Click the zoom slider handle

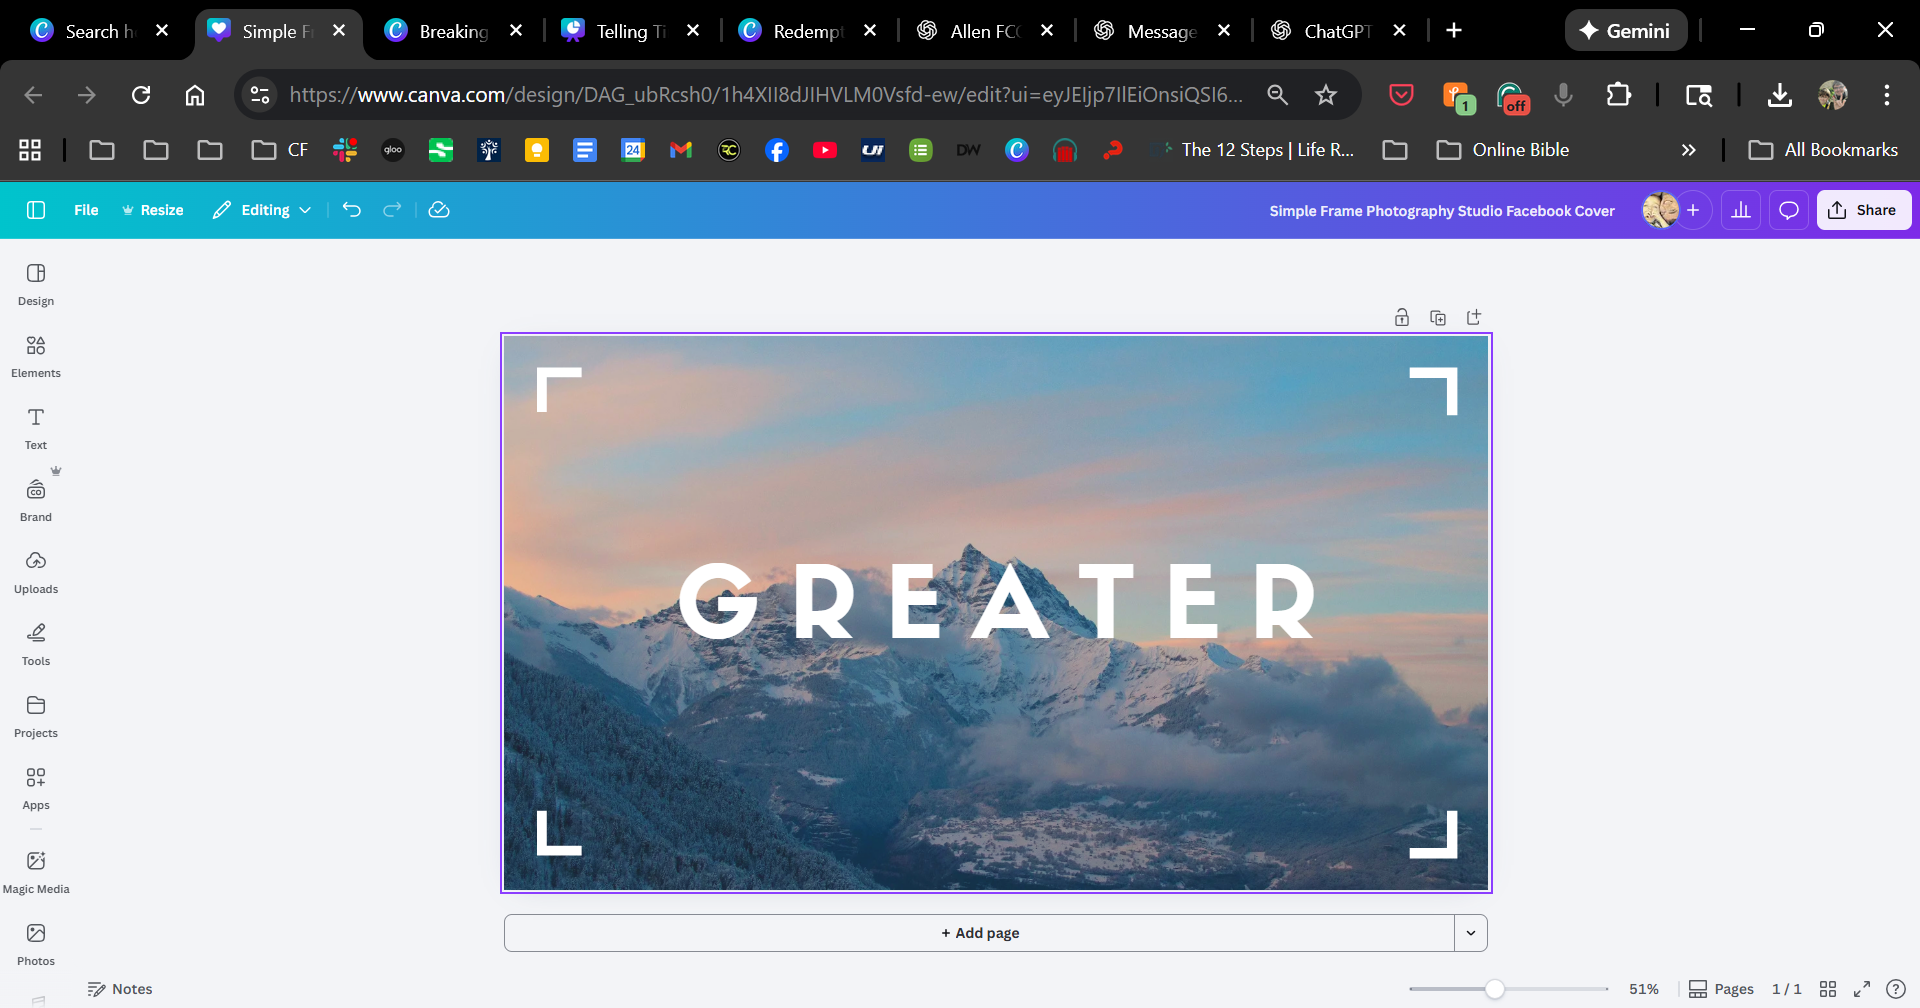point(1494,989)
